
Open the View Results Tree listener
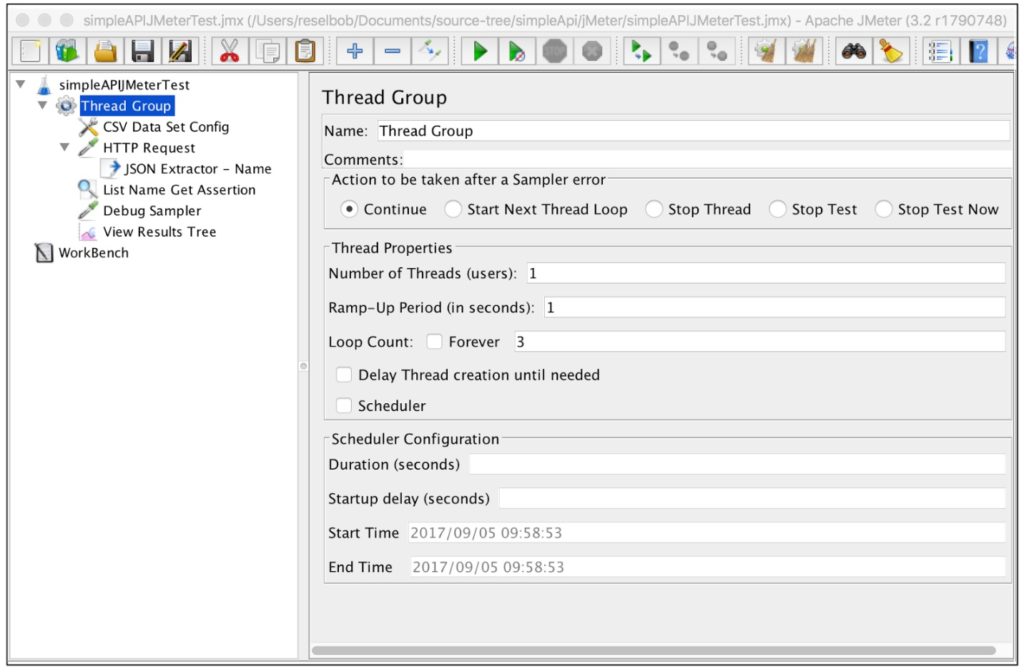point(159,231)
